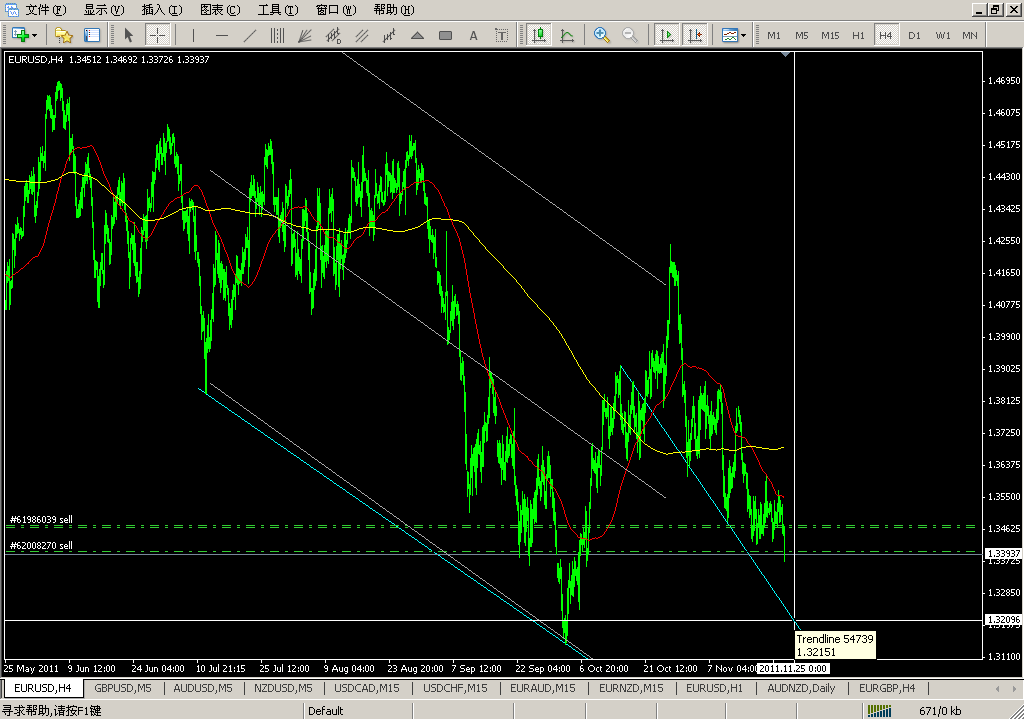Image resolution: width=1024 pixels, height=719 pixels.
Task: Open the Text label tool
Action: click(x=502, y=35)
